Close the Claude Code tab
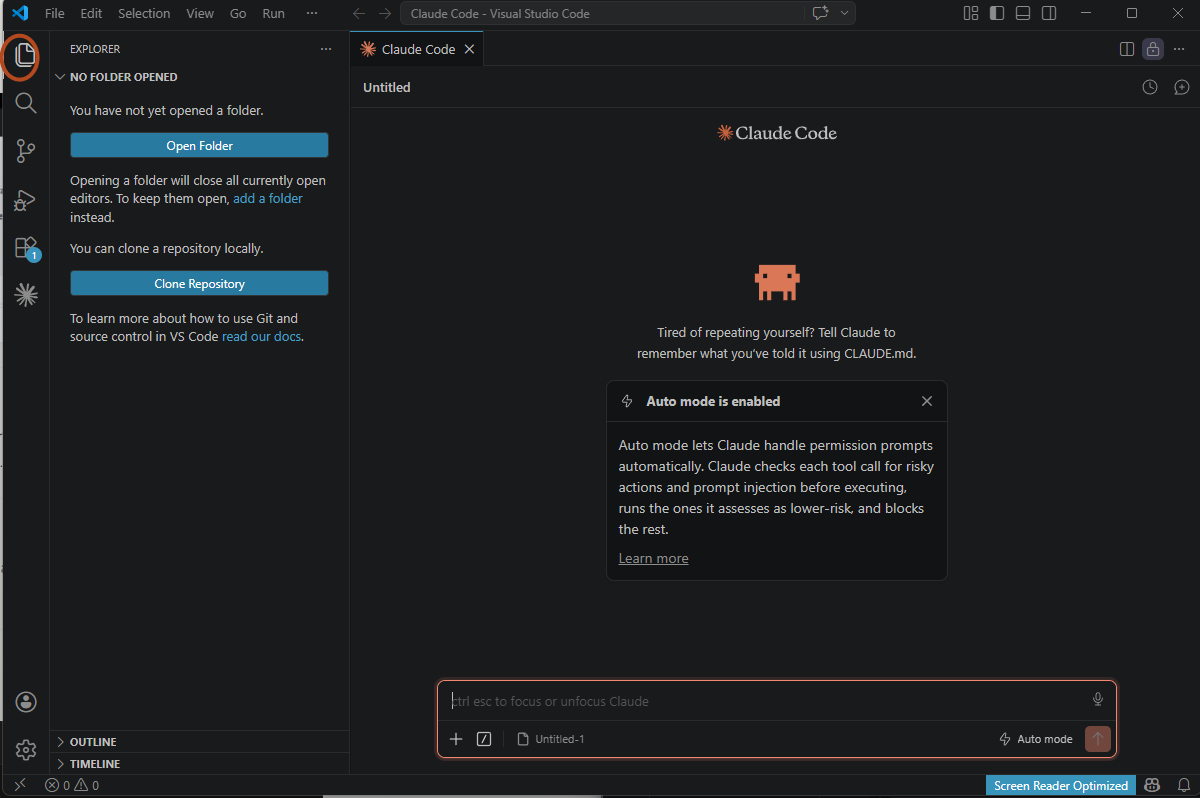Viewport: 1200px width, 798px height. [469, 49]
